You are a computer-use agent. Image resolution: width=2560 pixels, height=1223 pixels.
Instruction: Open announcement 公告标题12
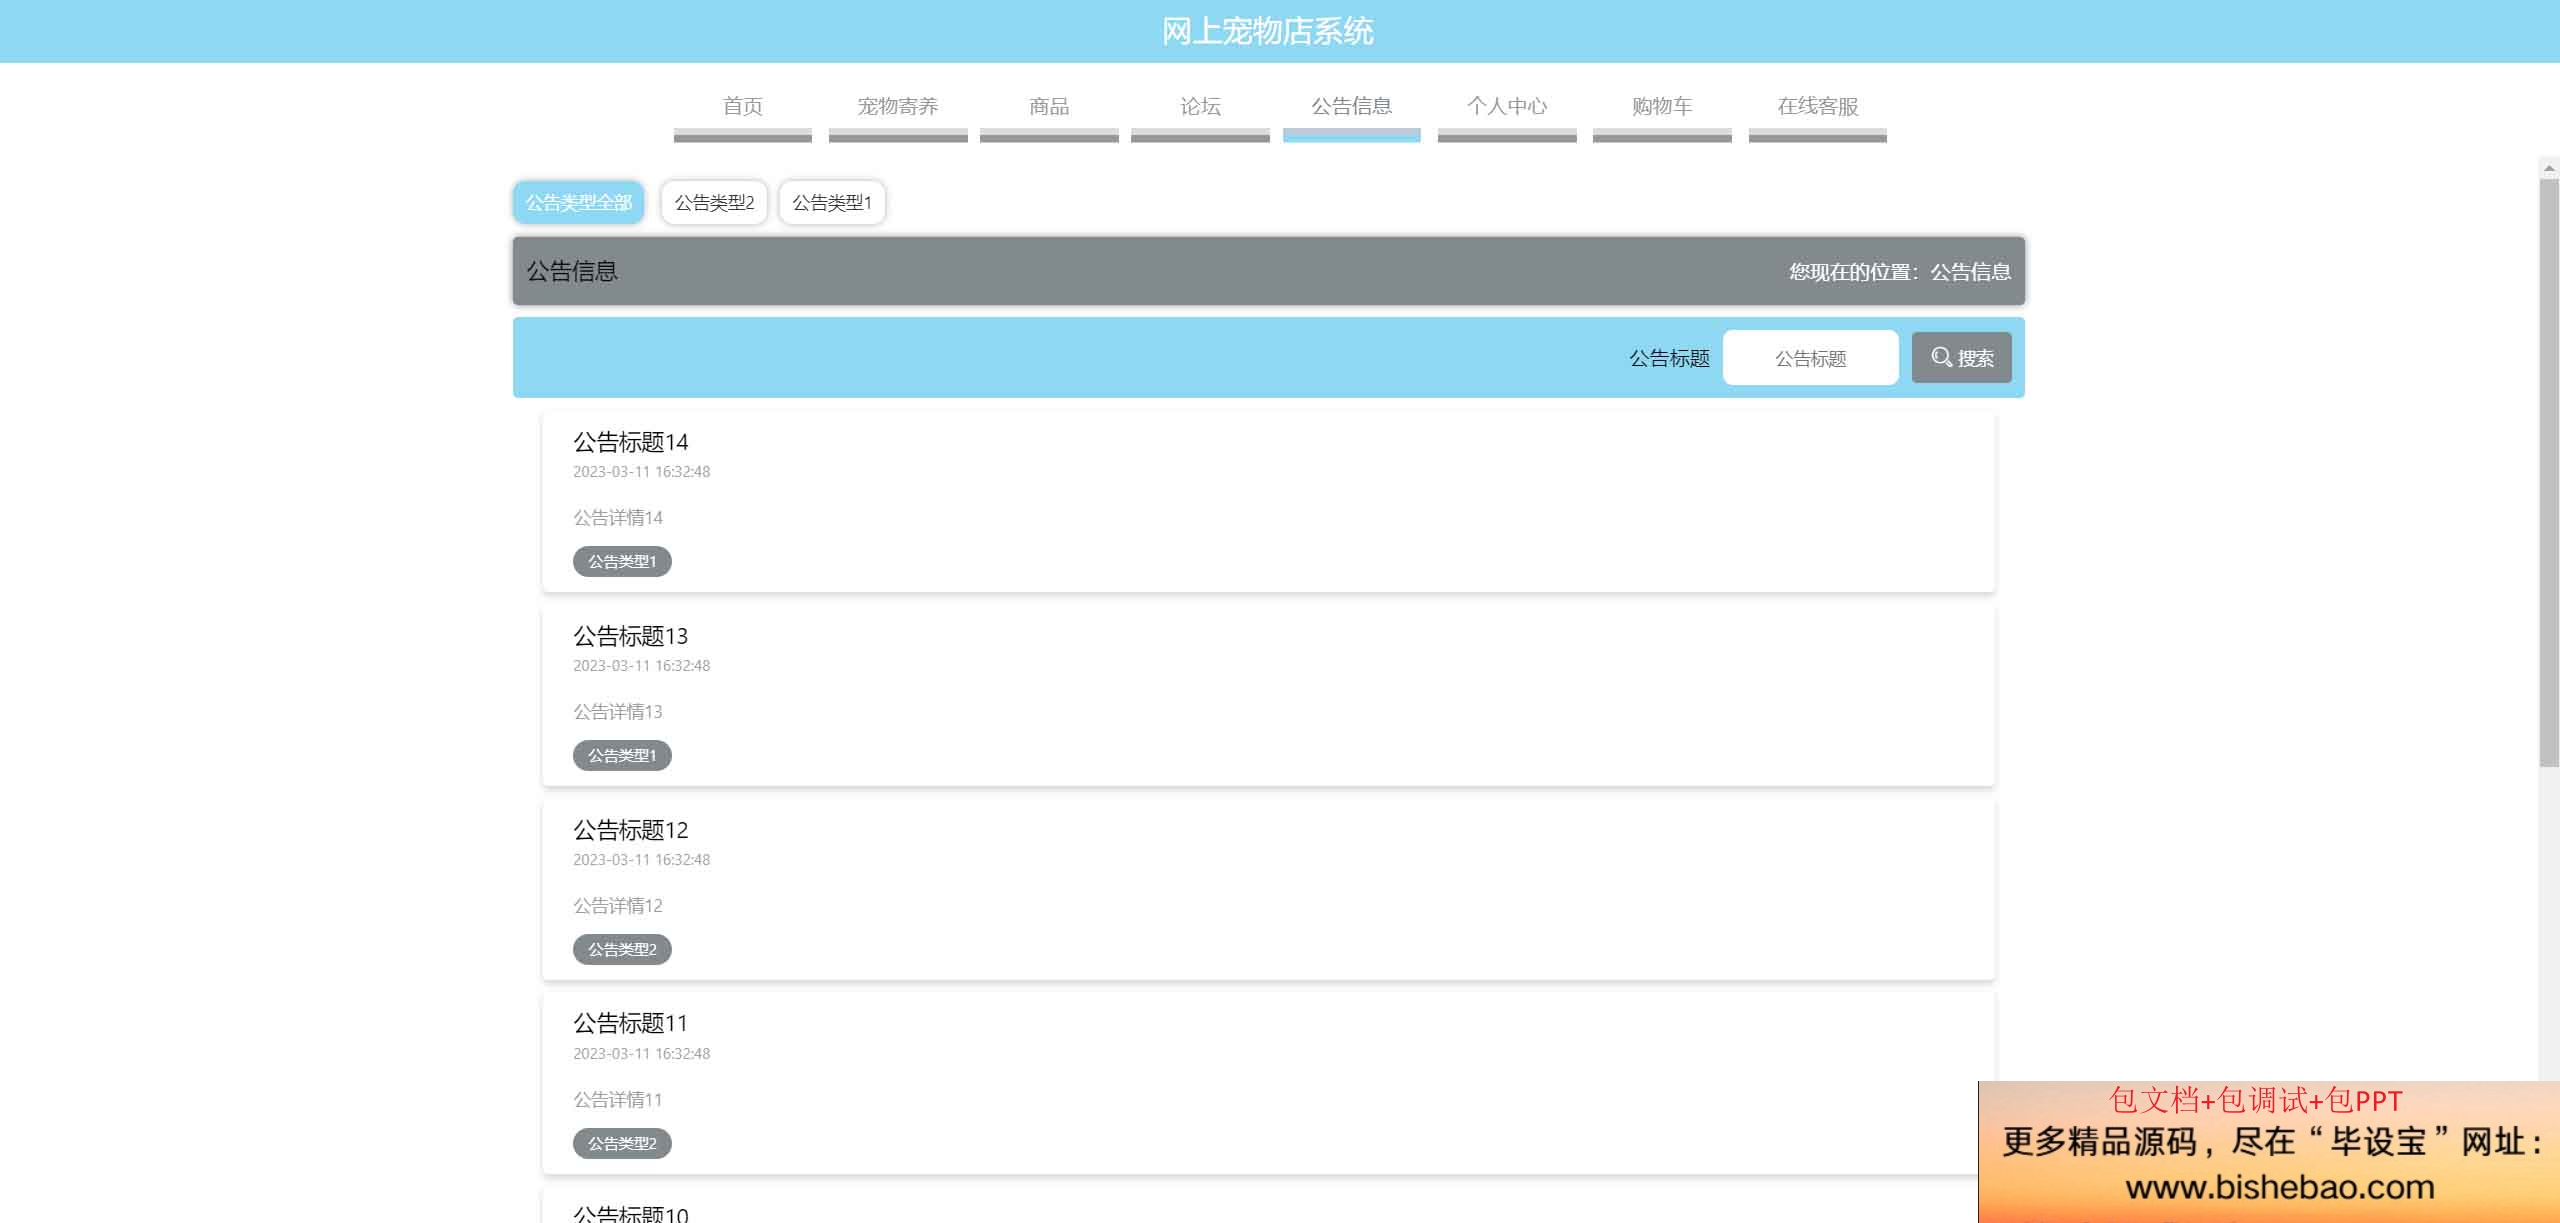click(x=630, y=830)
